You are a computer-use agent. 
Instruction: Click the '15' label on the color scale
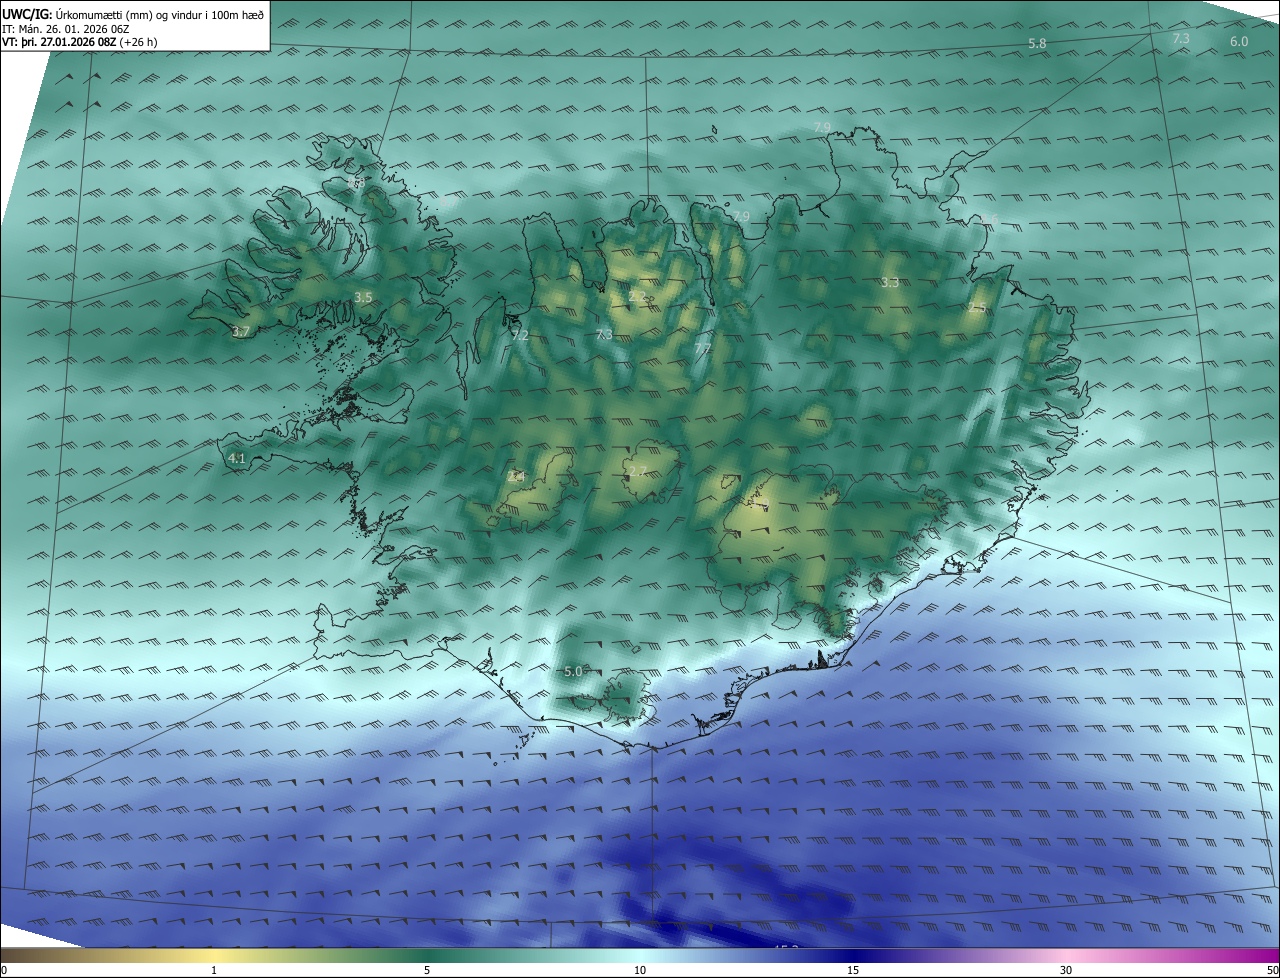tap(853, 970)
